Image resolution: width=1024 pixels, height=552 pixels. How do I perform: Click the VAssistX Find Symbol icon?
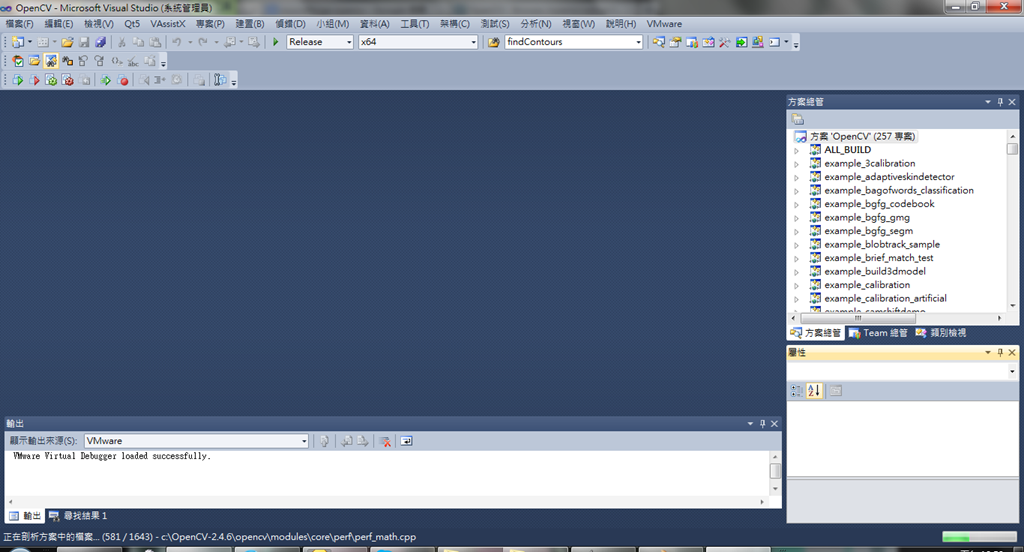[x=18, y=61]
